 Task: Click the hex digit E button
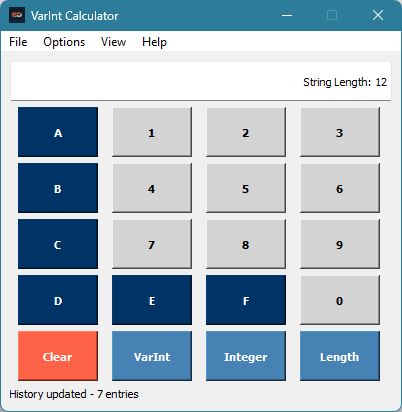click(x=152, y=300)
